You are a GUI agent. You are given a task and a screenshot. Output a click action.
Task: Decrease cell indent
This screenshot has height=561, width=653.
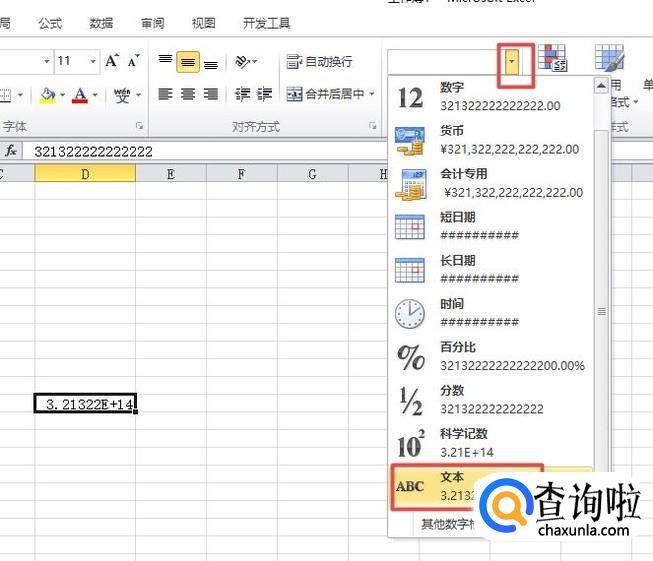242,94
